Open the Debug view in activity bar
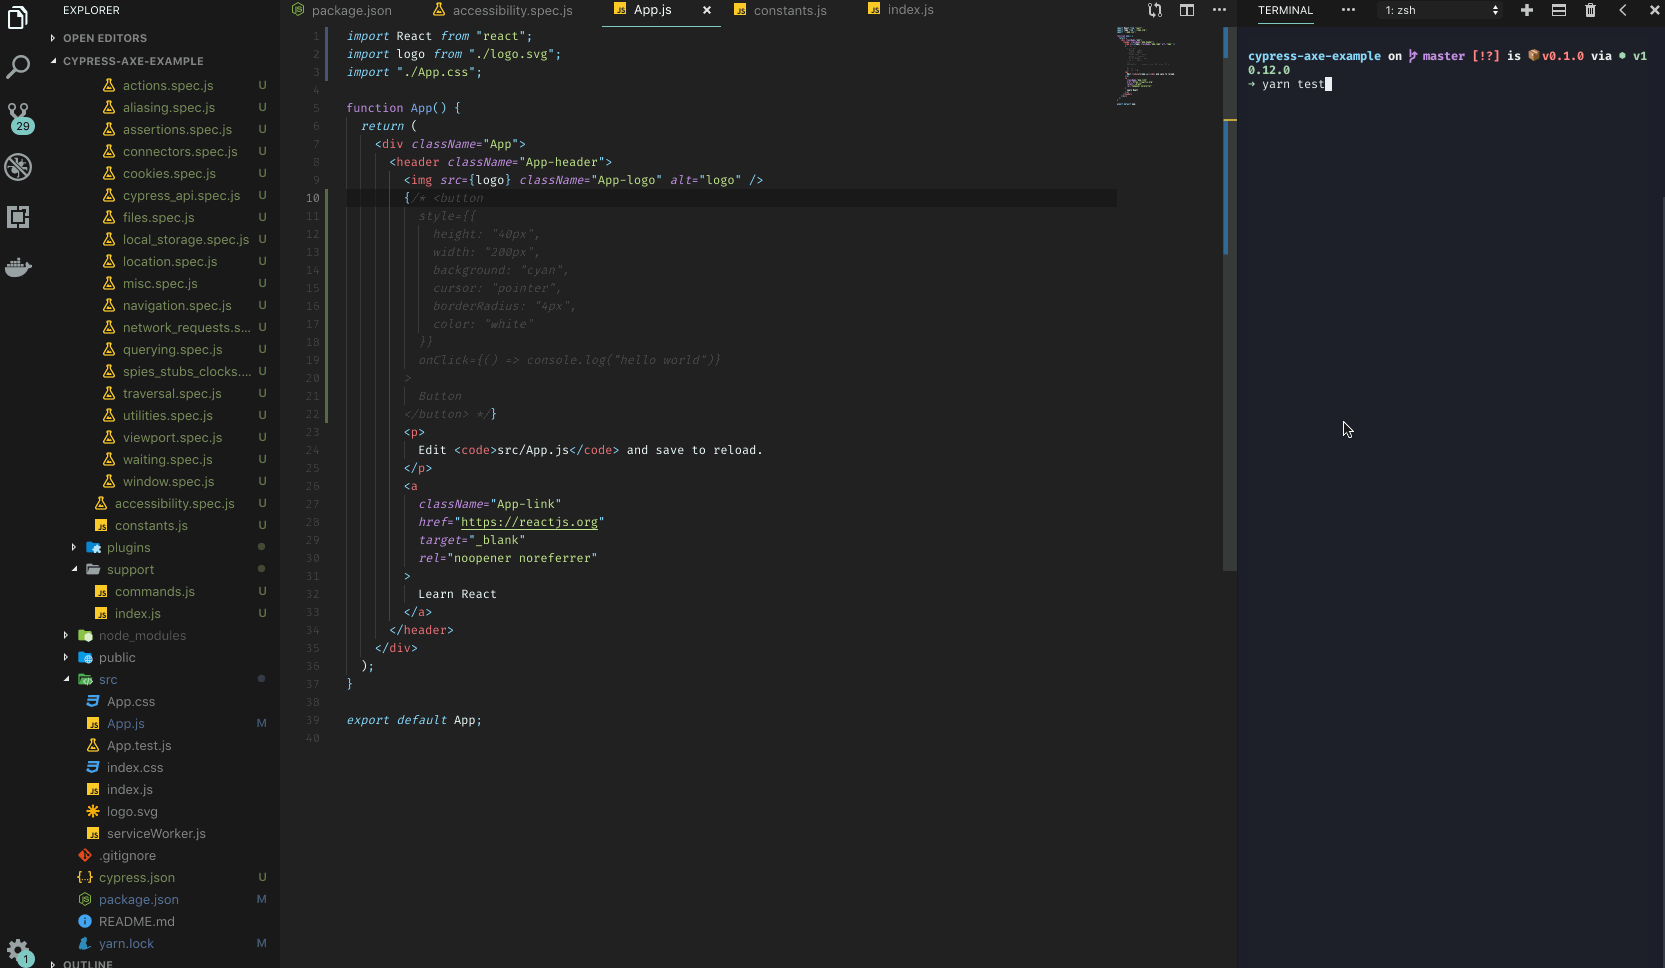This screenshot has width=1665, height=968. coord(18,167)
